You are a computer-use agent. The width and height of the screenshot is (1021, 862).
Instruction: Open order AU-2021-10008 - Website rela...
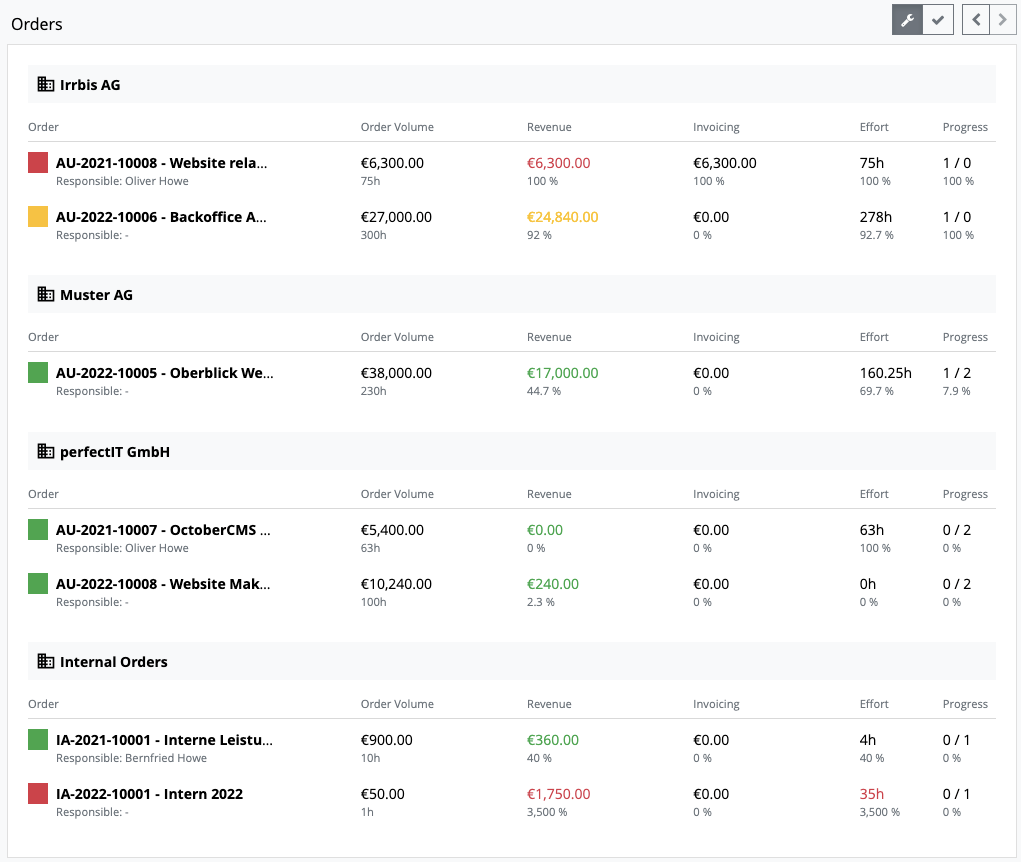pyautogui.click(x=161, y=163)
